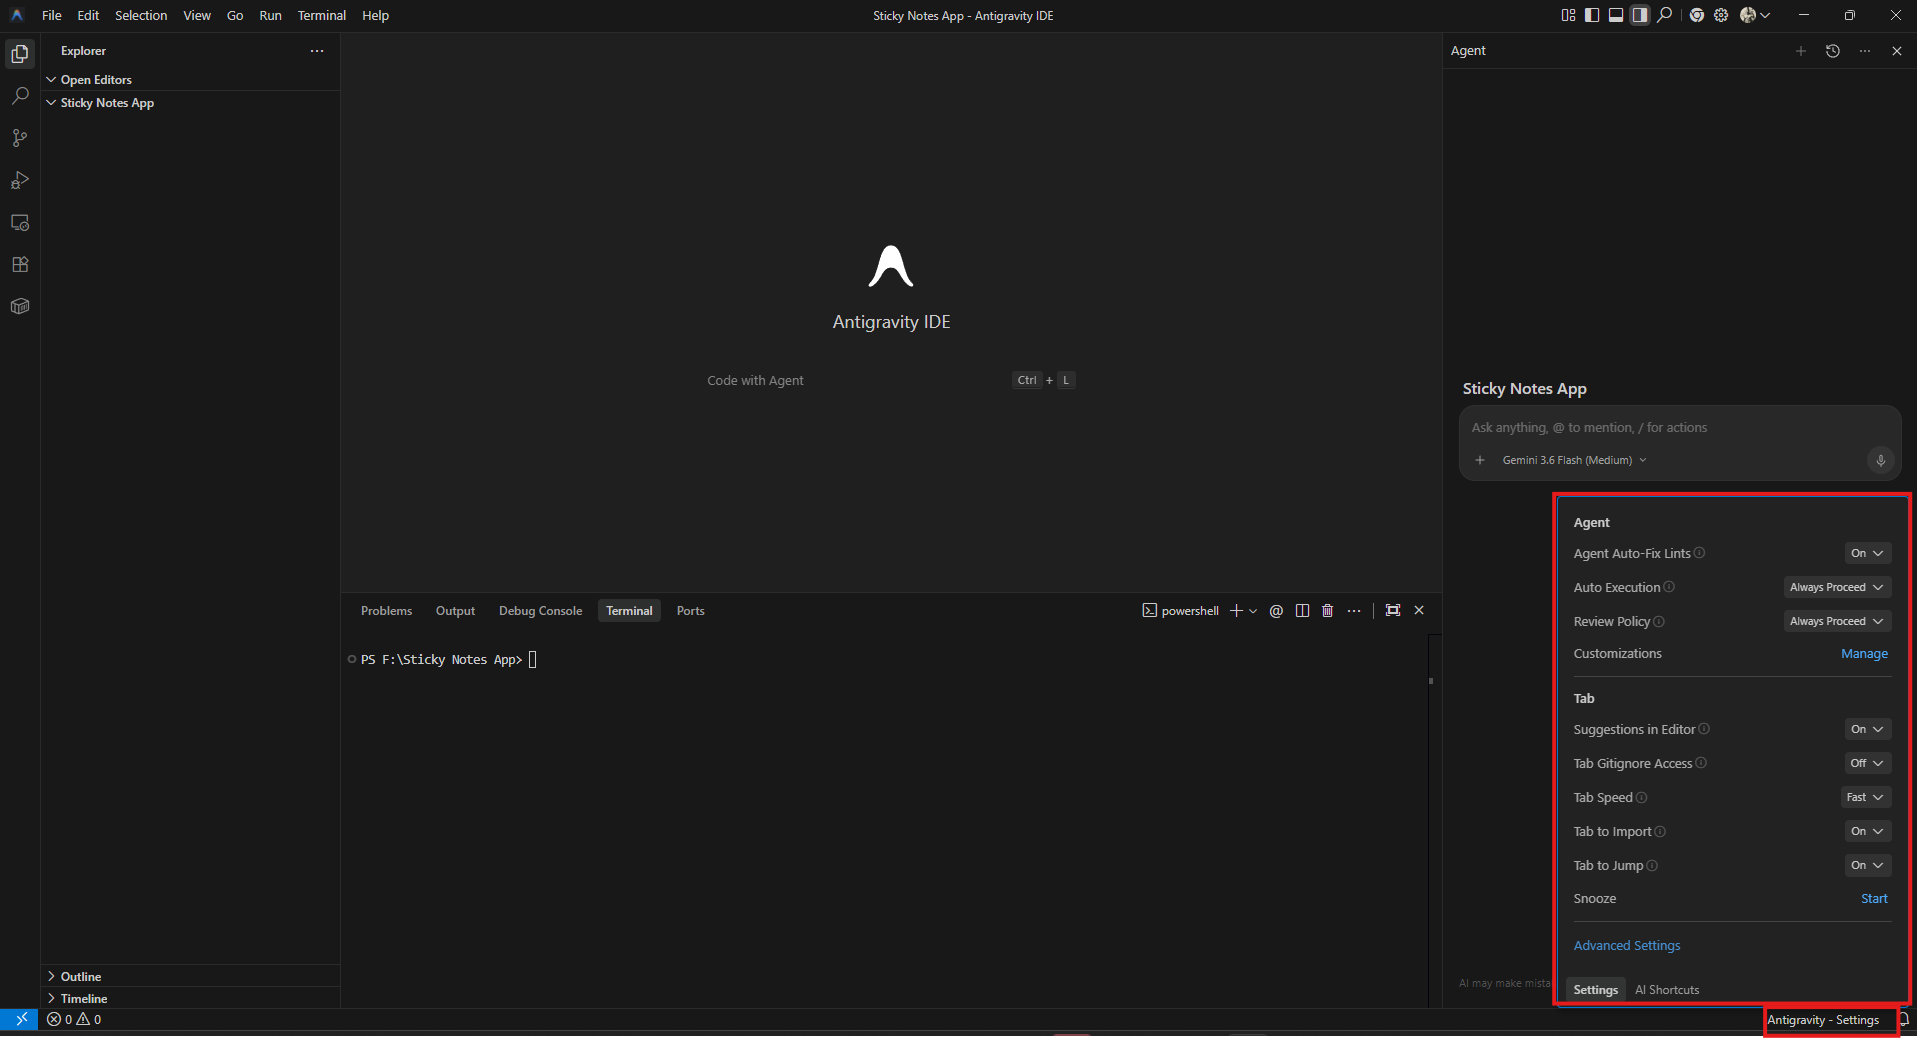Open the Terminal menu in the menu bar
Viewport: 1917px width, 1038px height.
[x=322, y=15]
